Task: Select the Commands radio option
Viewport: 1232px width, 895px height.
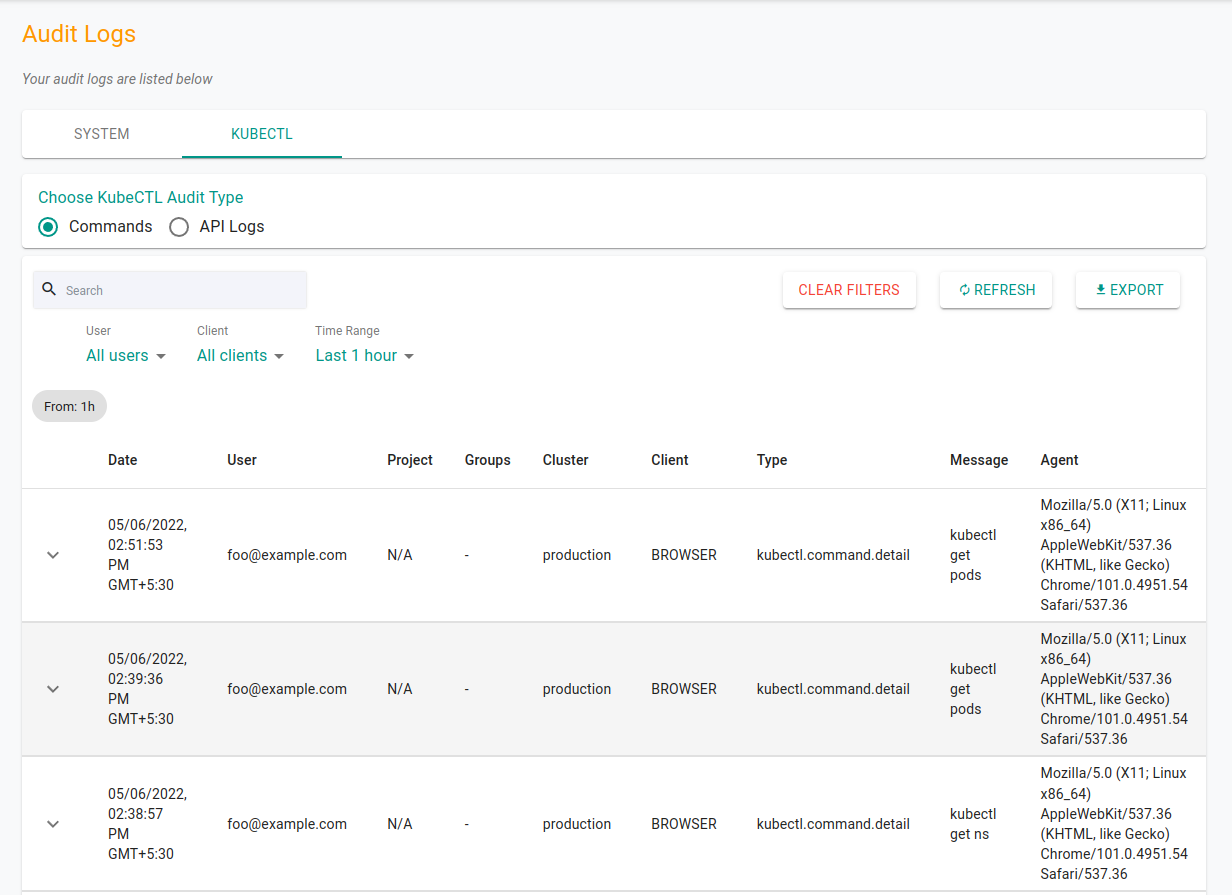Action: 48,226
